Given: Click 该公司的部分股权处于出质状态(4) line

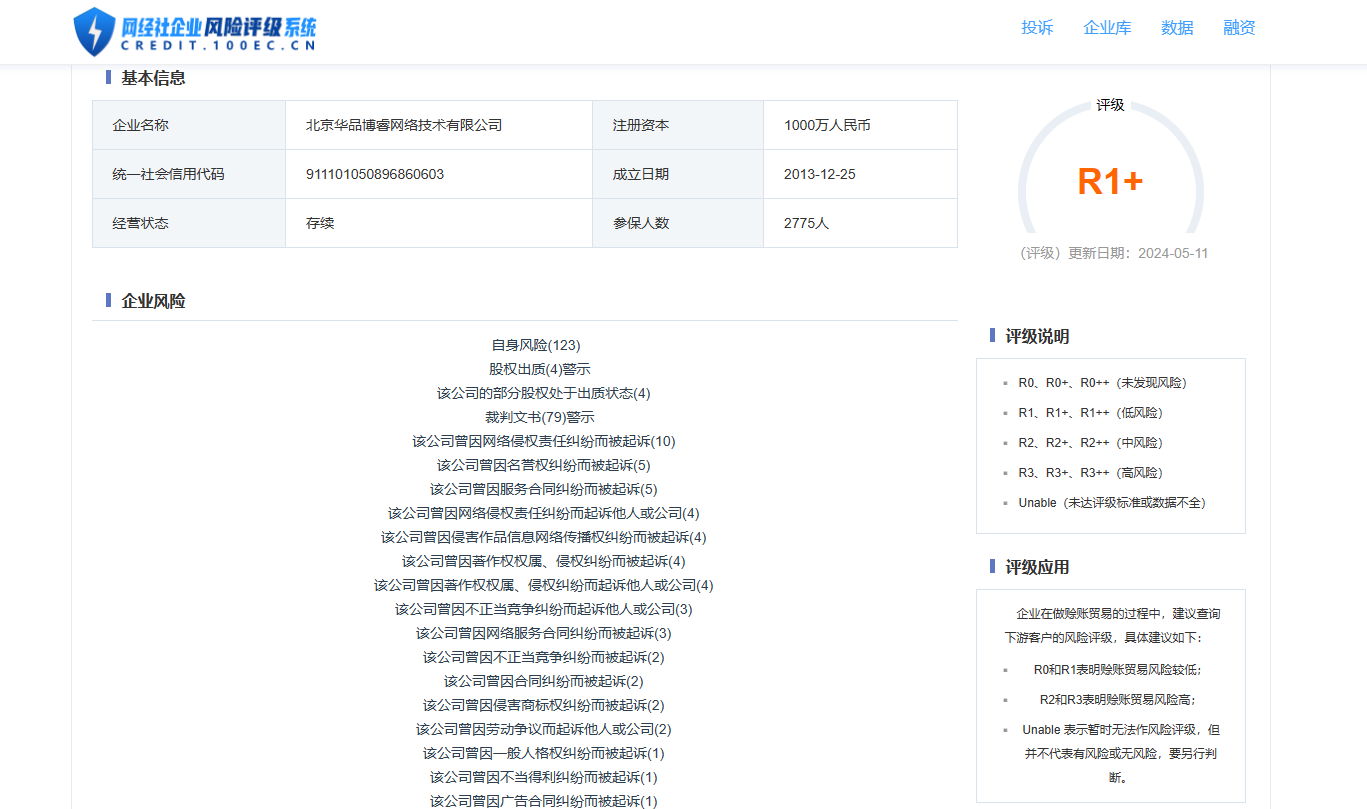Looking at the screenshot, I should point(544,393).
